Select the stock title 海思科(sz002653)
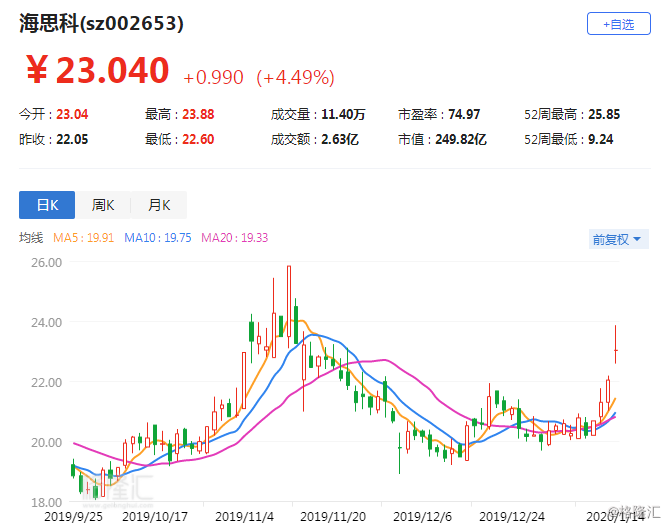Image resolution: width=668 pixels, height=526 pixels. pyautogui.click(x=101, y=23)
